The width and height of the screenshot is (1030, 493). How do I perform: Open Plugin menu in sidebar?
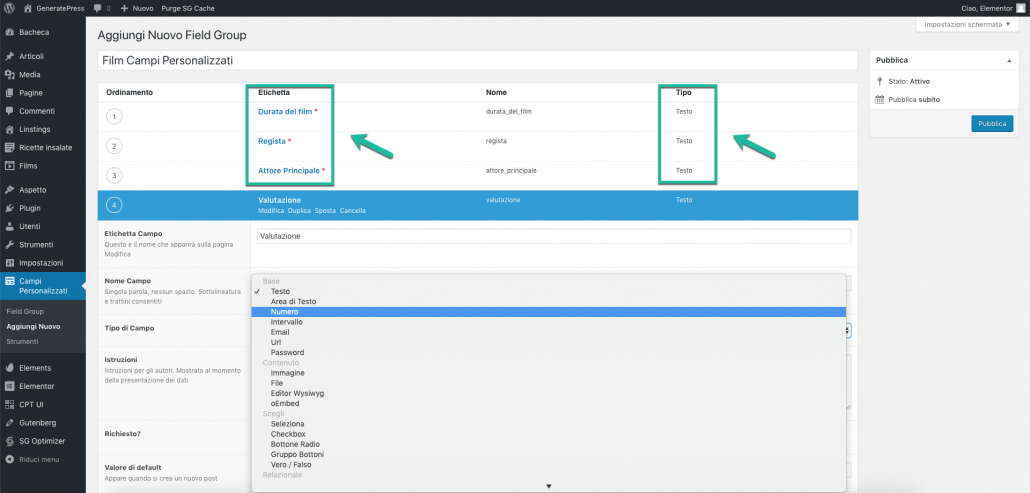tap(30, 208)
